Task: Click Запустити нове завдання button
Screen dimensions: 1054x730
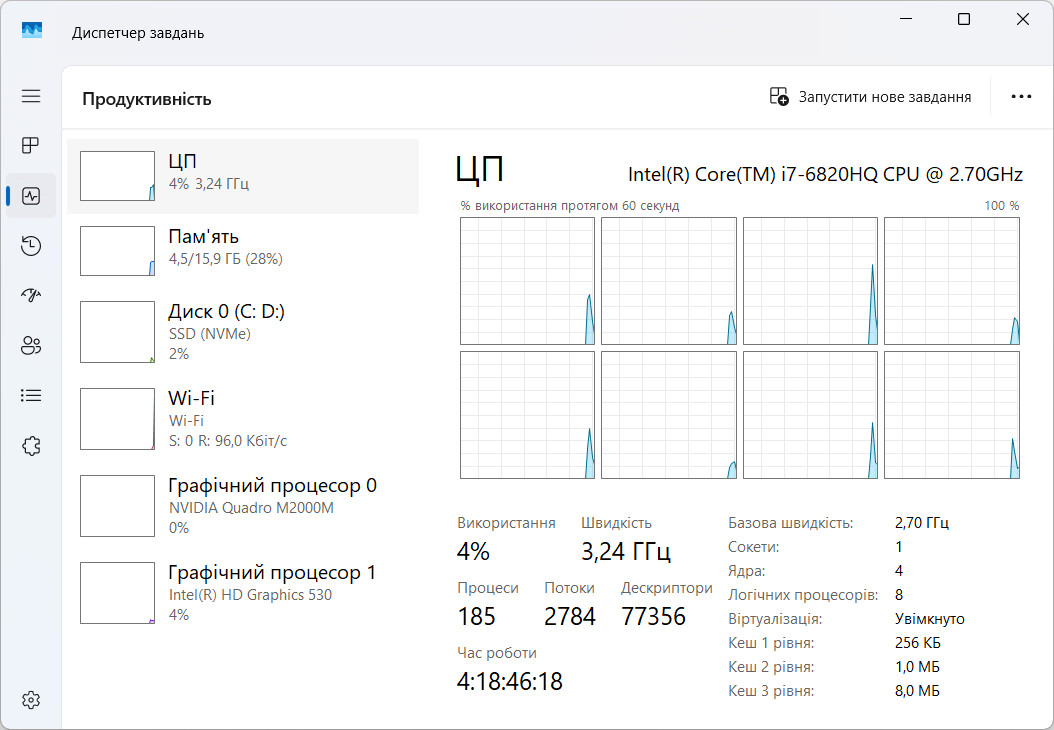Action: (x=870, y=97)
